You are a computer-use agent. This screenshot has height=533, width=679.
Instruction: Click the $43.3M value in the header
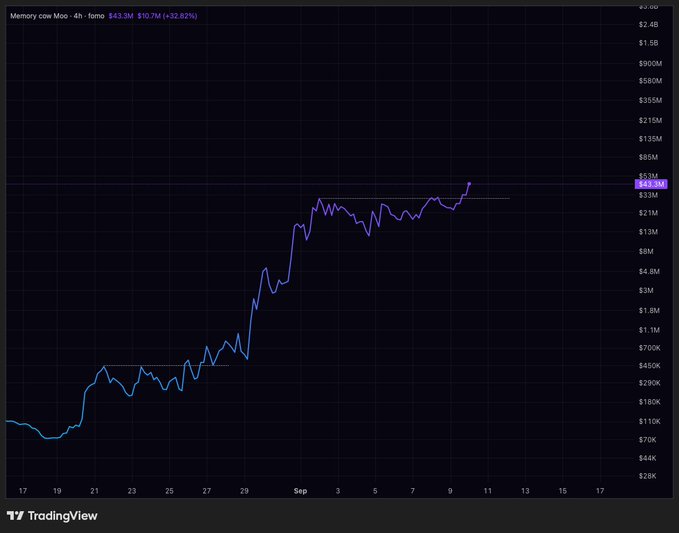(121, 16)
